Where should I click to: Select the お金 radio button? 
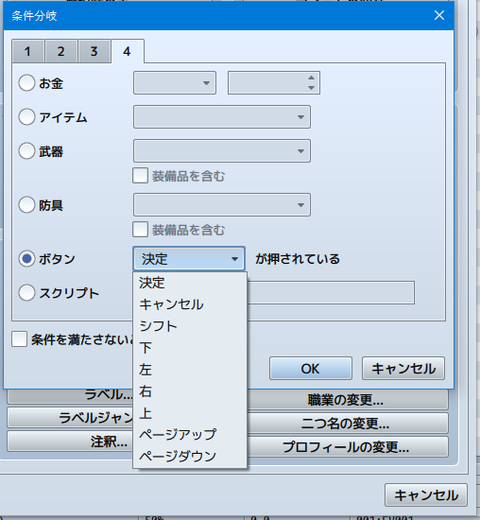[x=27, y=83]
